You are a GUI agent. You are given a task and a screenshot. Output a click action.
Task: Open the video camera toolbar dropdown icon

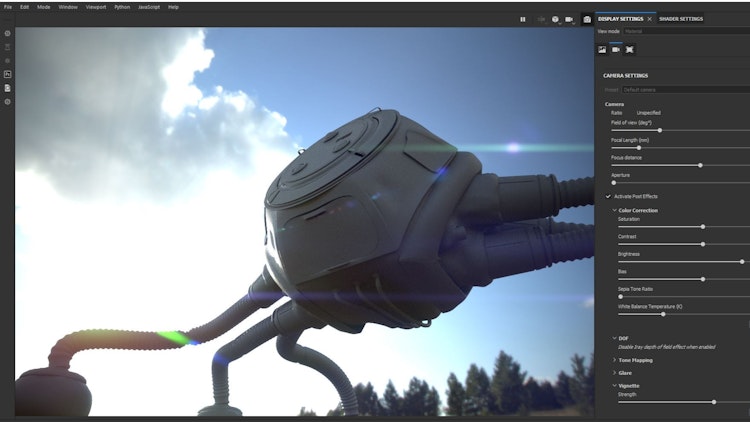tap(570, 19)
